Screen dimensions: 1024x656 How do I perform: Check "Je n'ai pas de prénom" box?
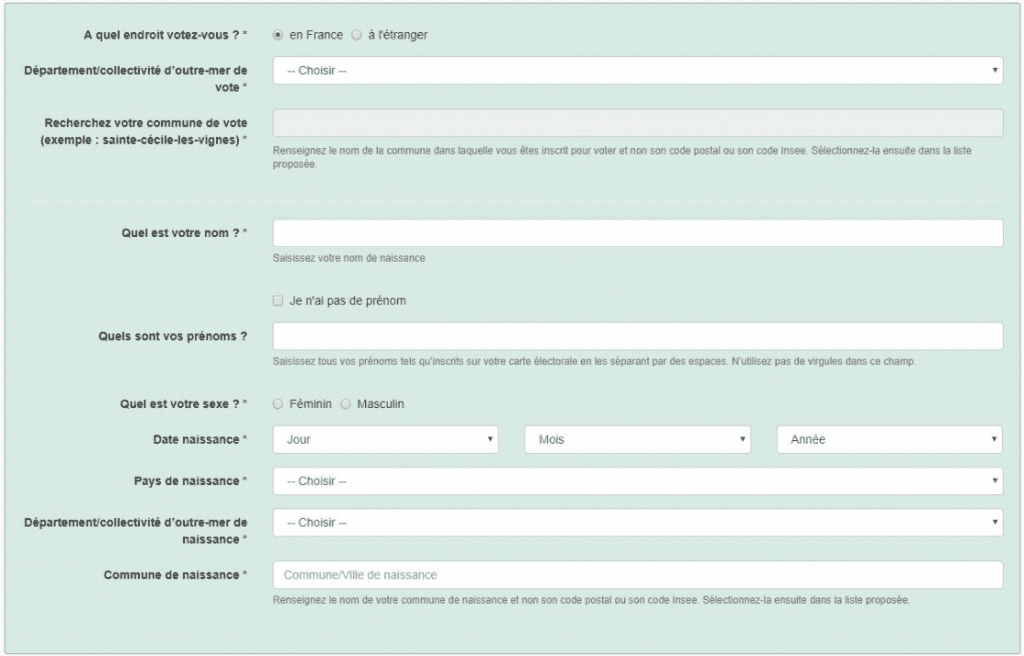click(x=278, y=301)
